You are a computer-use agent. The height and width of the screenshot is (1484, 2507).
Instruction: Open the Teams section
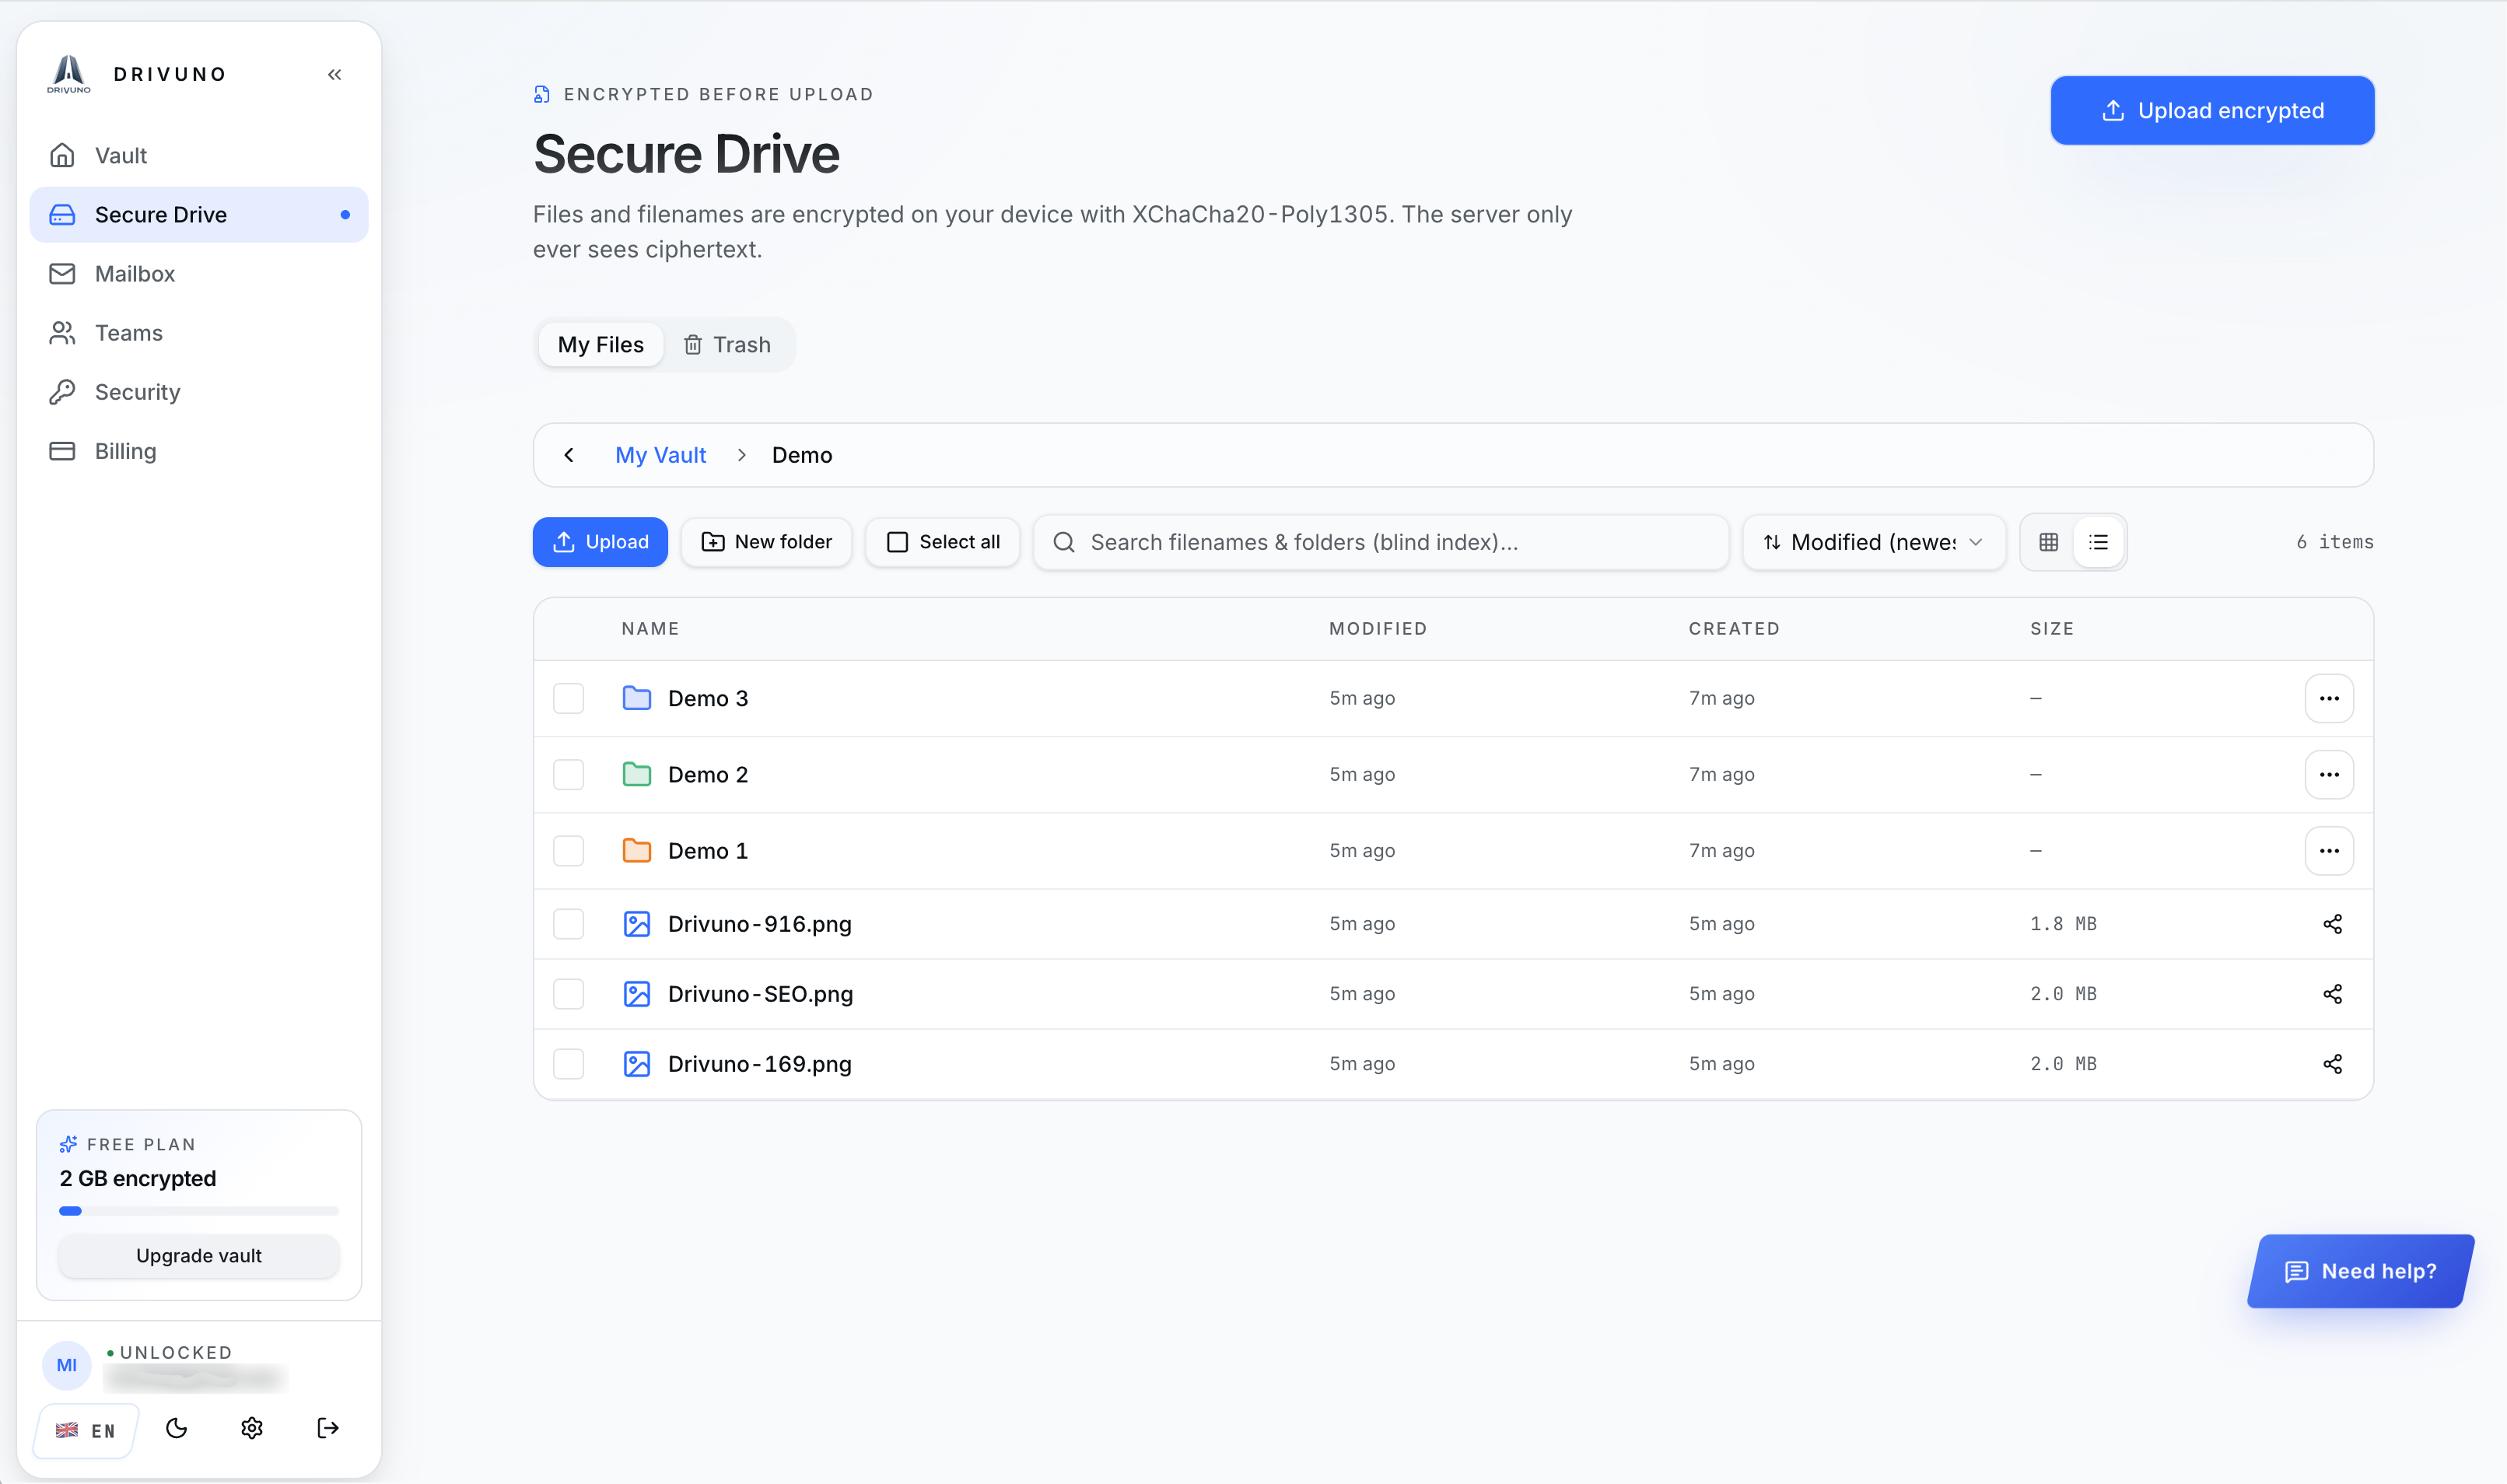point(199,333)
